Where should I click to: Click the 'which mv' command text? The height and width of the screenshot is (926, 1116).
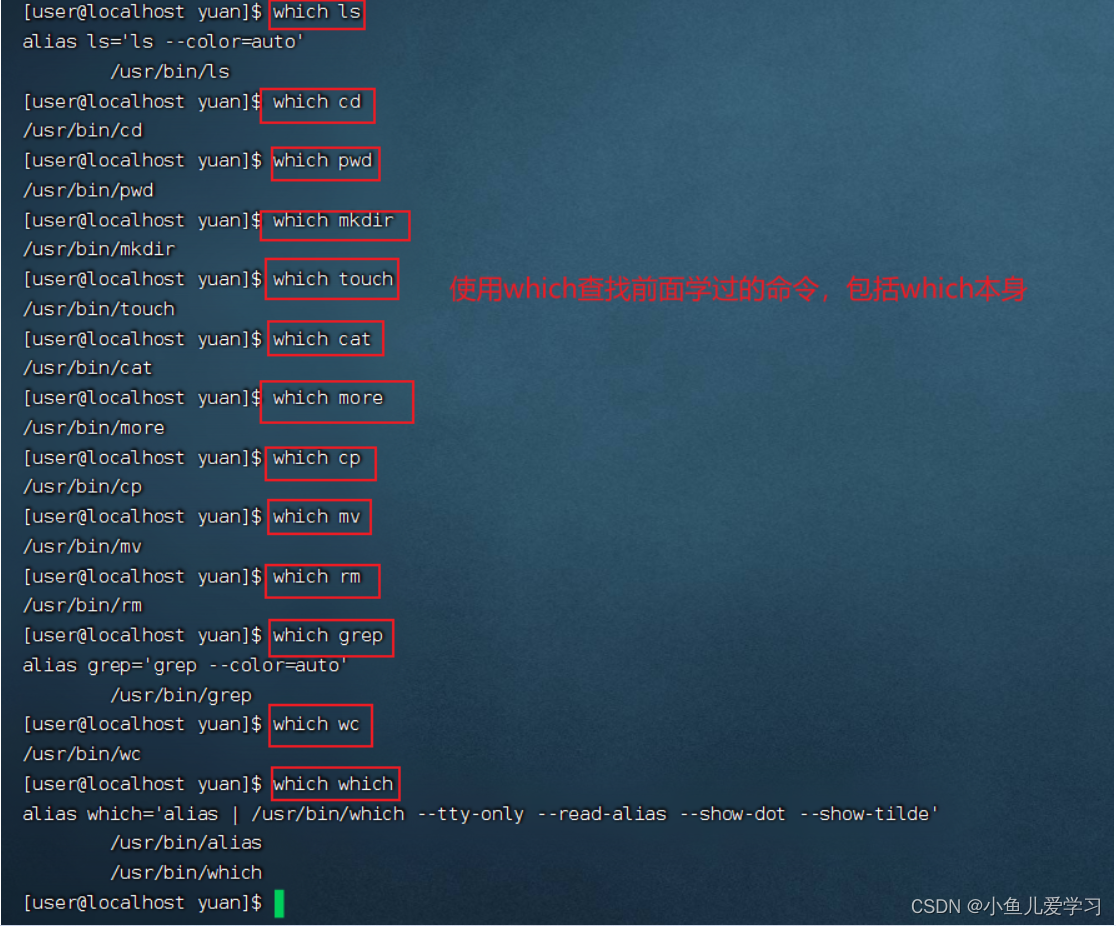317,517
